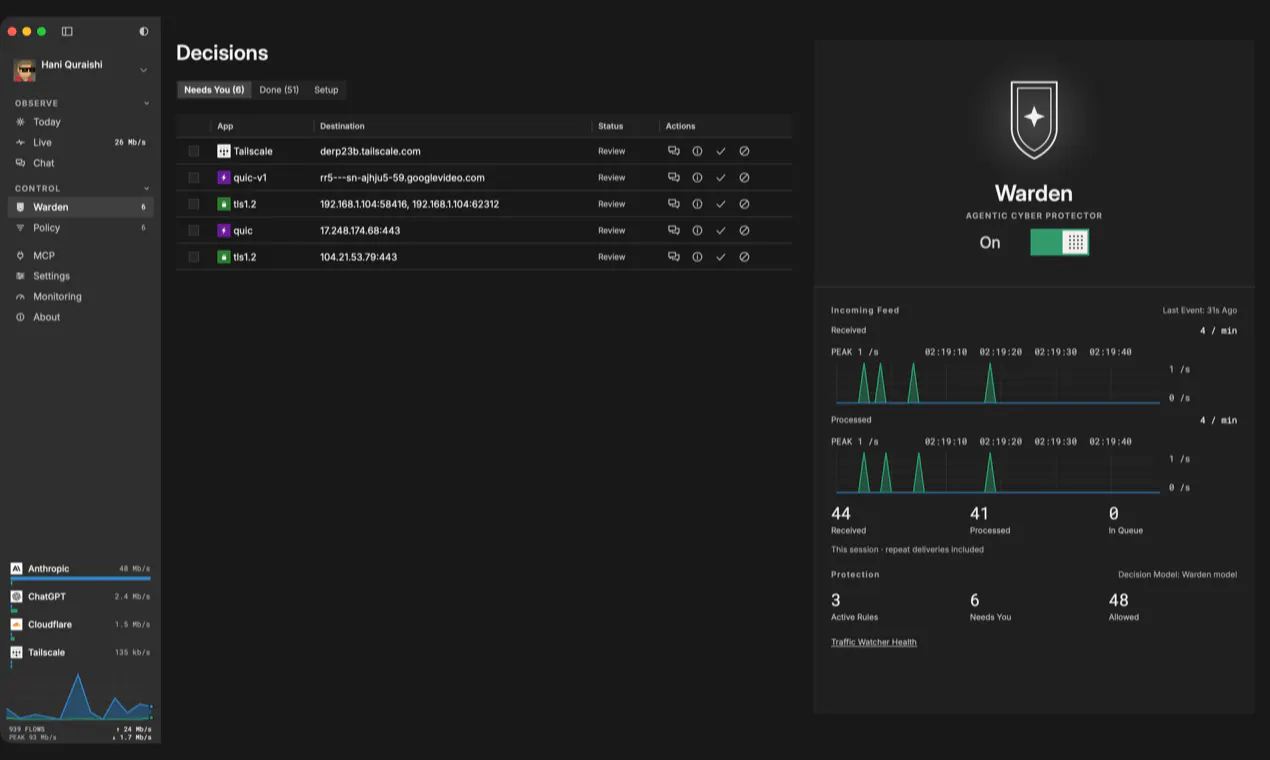Open Chat in the sidebar

point(80,163)
